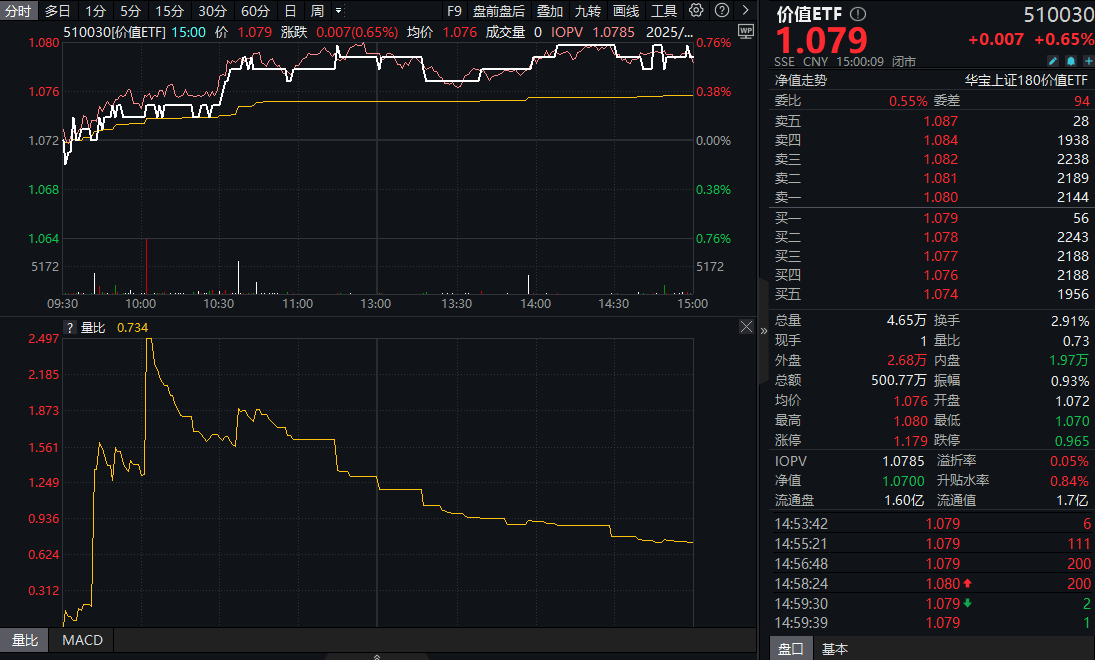Switch to 1分 chart period

pyautogui.click(x=96, y=10)
